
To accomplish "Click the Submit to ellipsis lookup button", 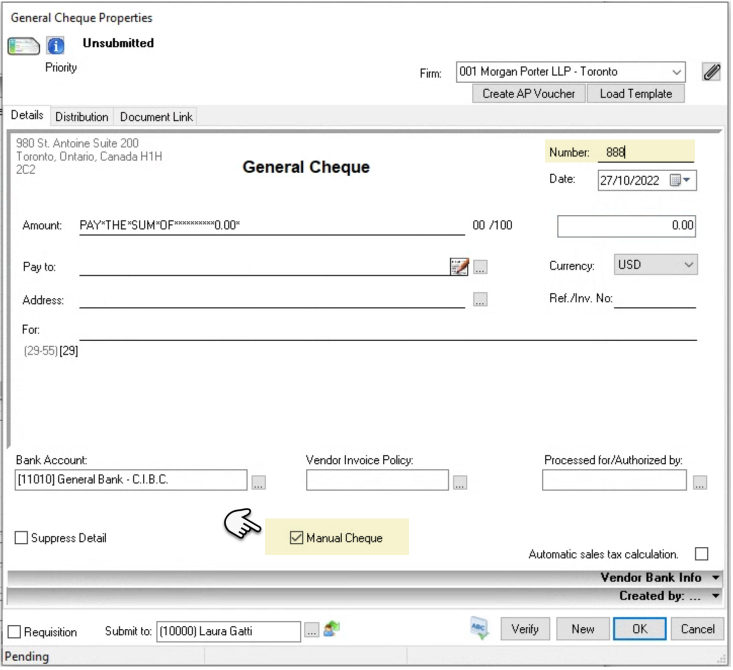I will pos(311,630).
